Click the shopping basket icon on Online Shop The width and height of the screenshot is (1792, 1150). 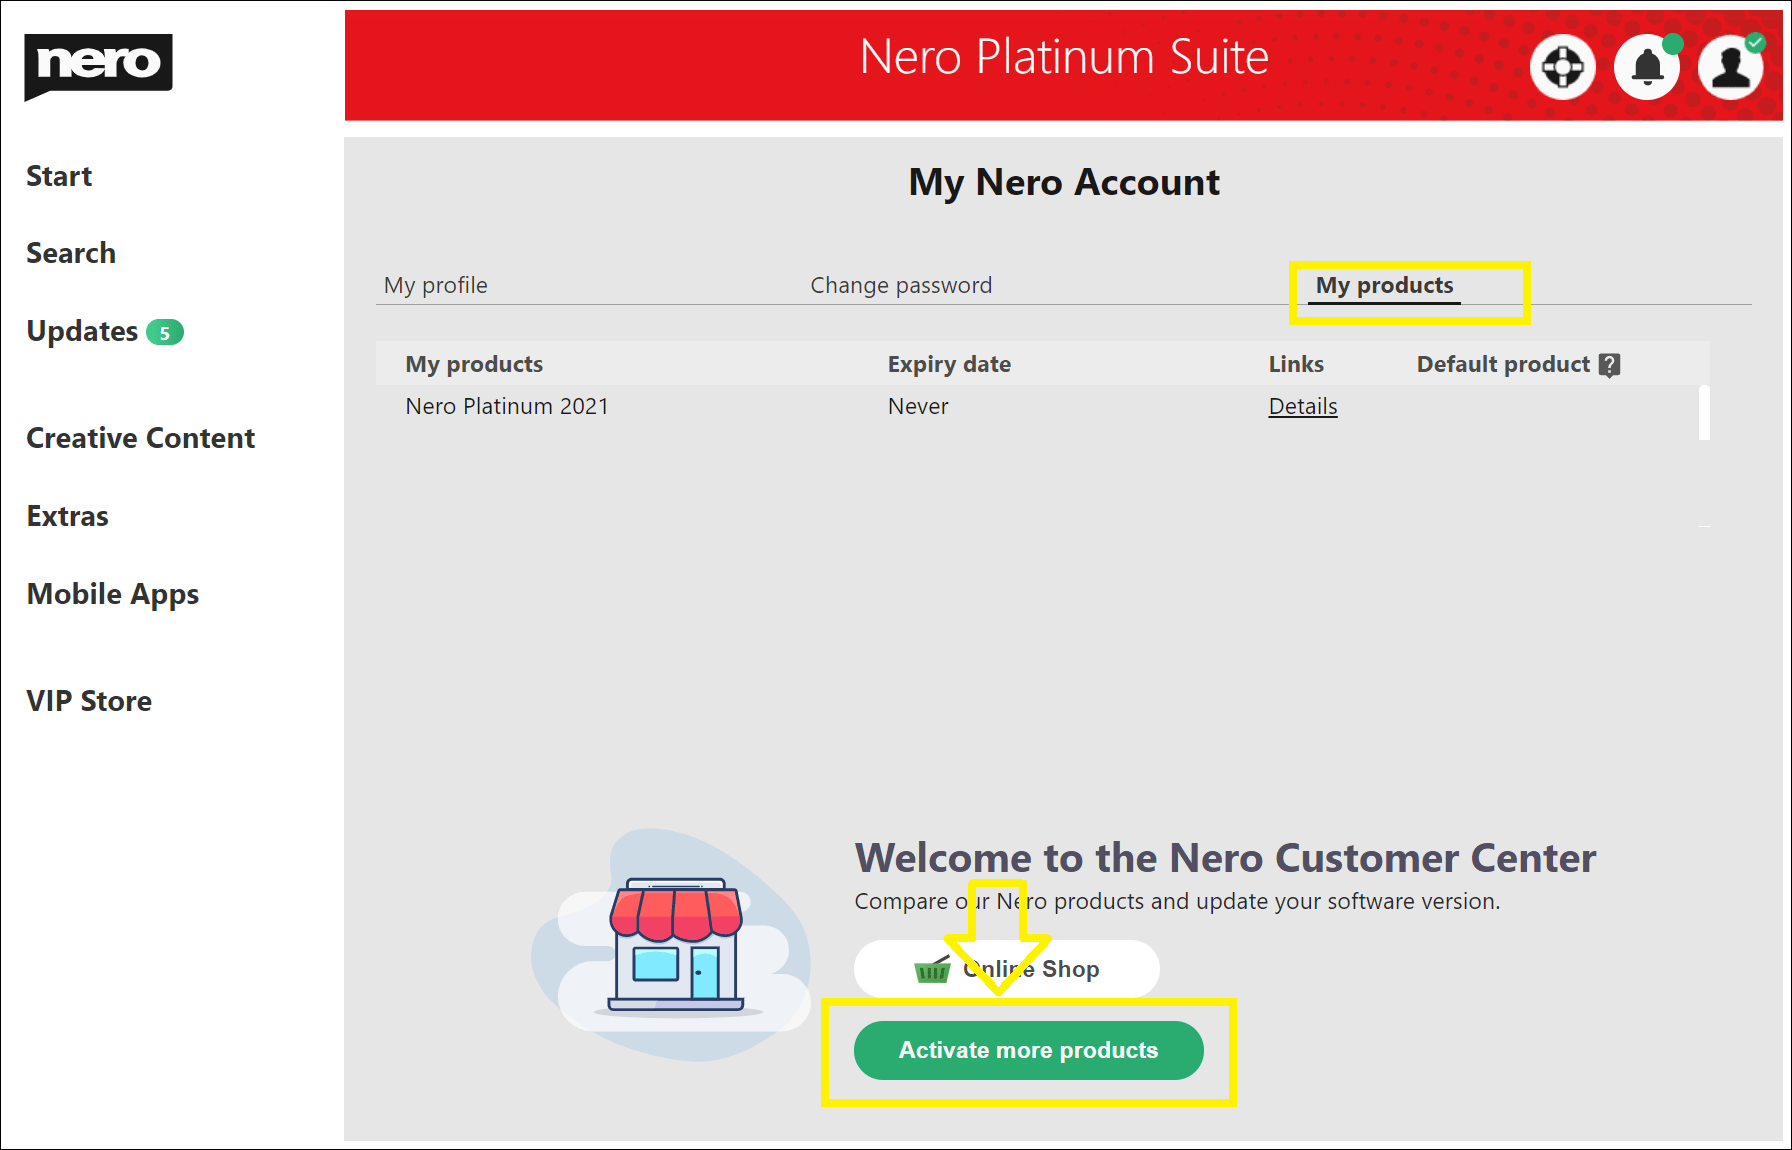tap(931, 969)
